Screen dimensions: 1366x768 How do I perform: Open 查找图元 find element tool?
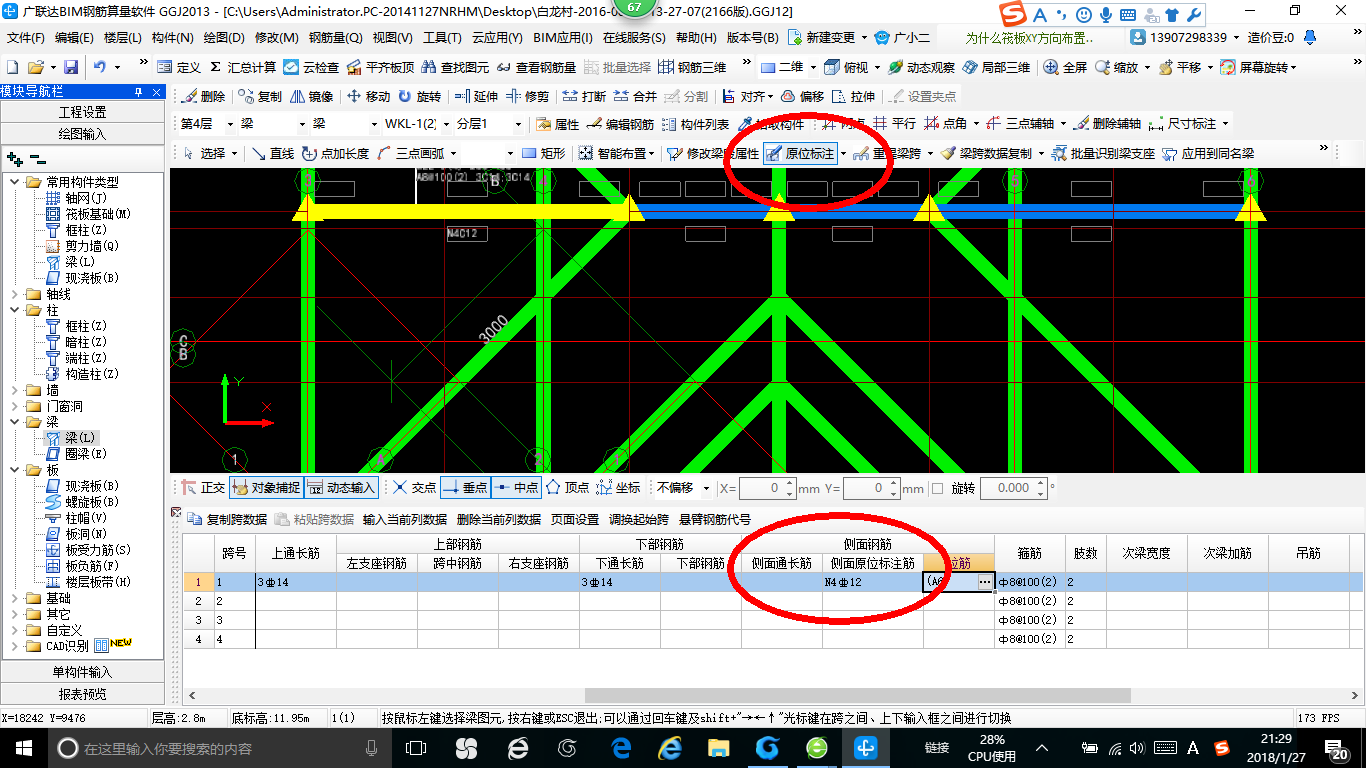[x=455, y=67]
